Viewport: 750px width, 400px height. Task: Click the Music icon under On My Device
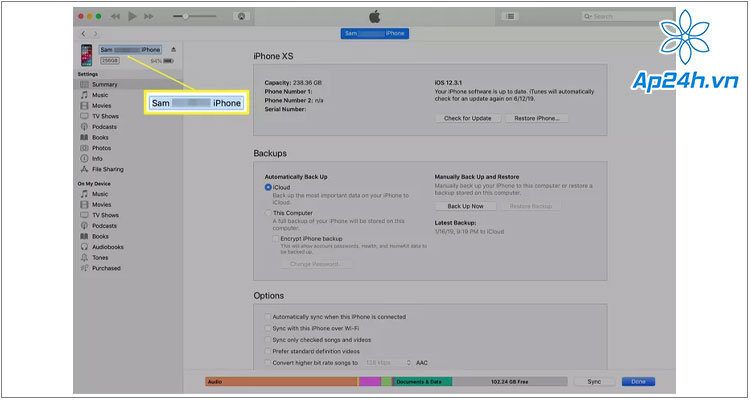(x=84, y=194)
